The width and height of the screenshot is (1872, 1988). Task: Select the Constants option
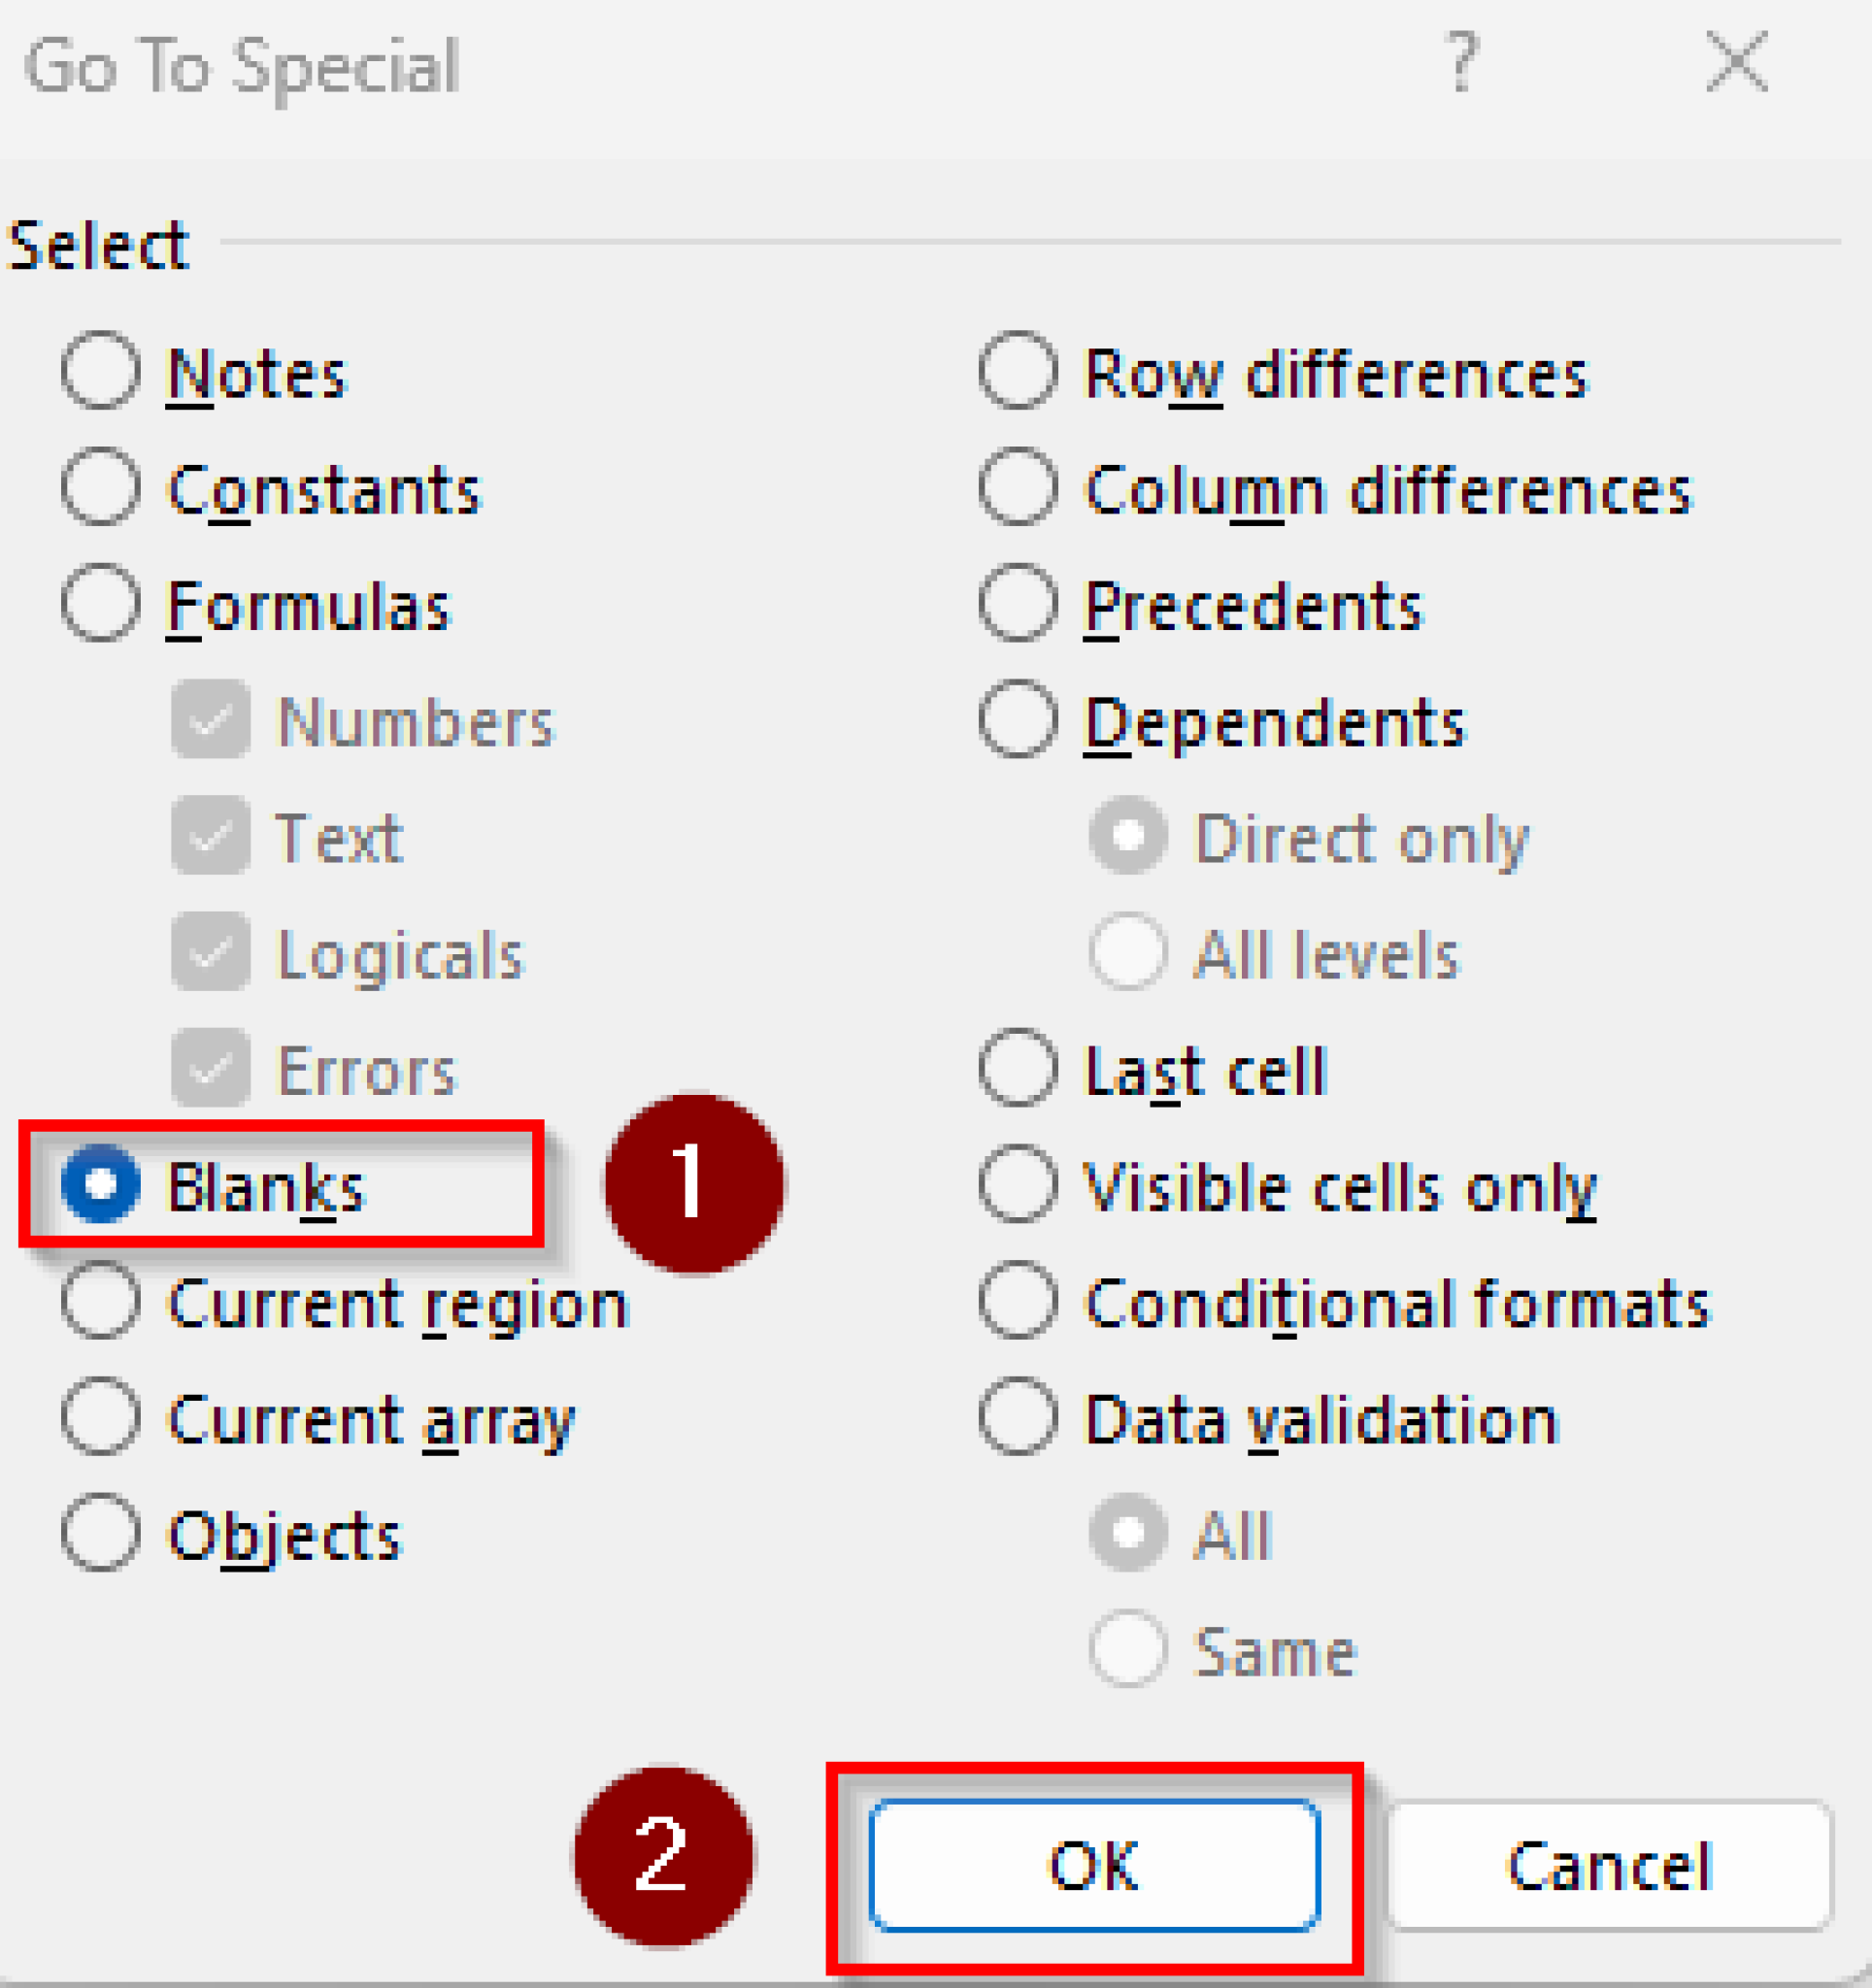99,487
